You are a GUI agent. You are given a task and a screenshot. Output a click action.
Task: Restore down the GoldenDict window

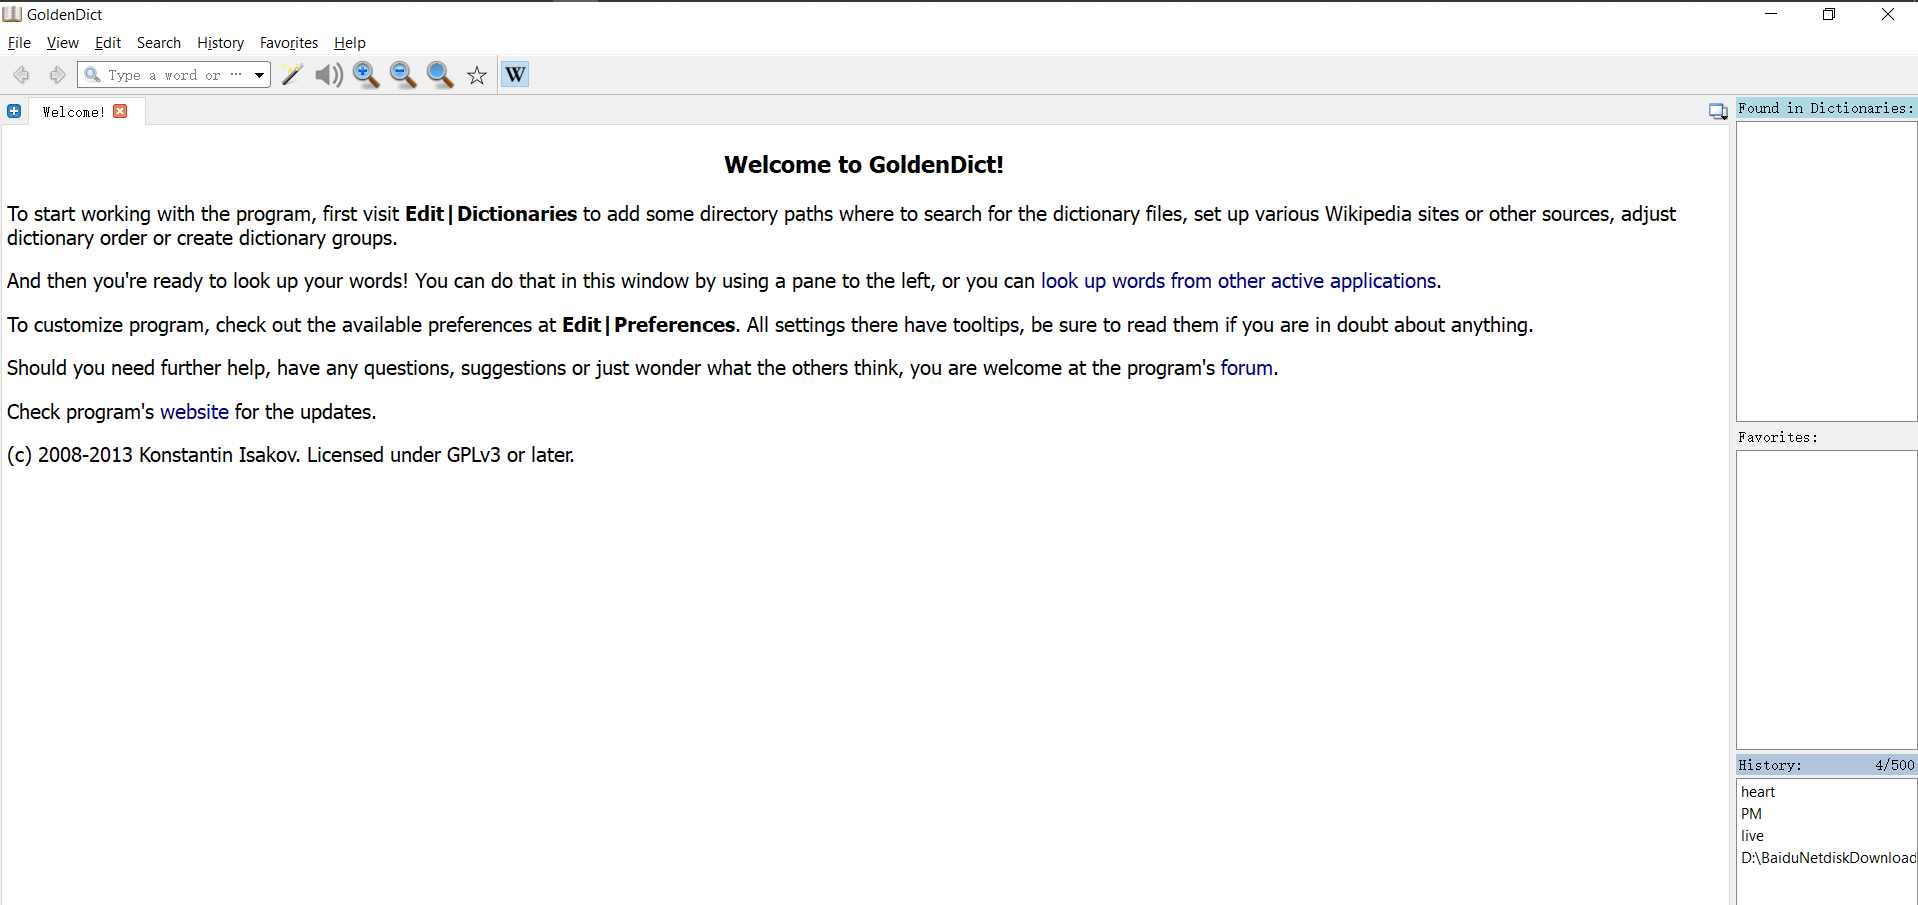tap(1829, 14)
